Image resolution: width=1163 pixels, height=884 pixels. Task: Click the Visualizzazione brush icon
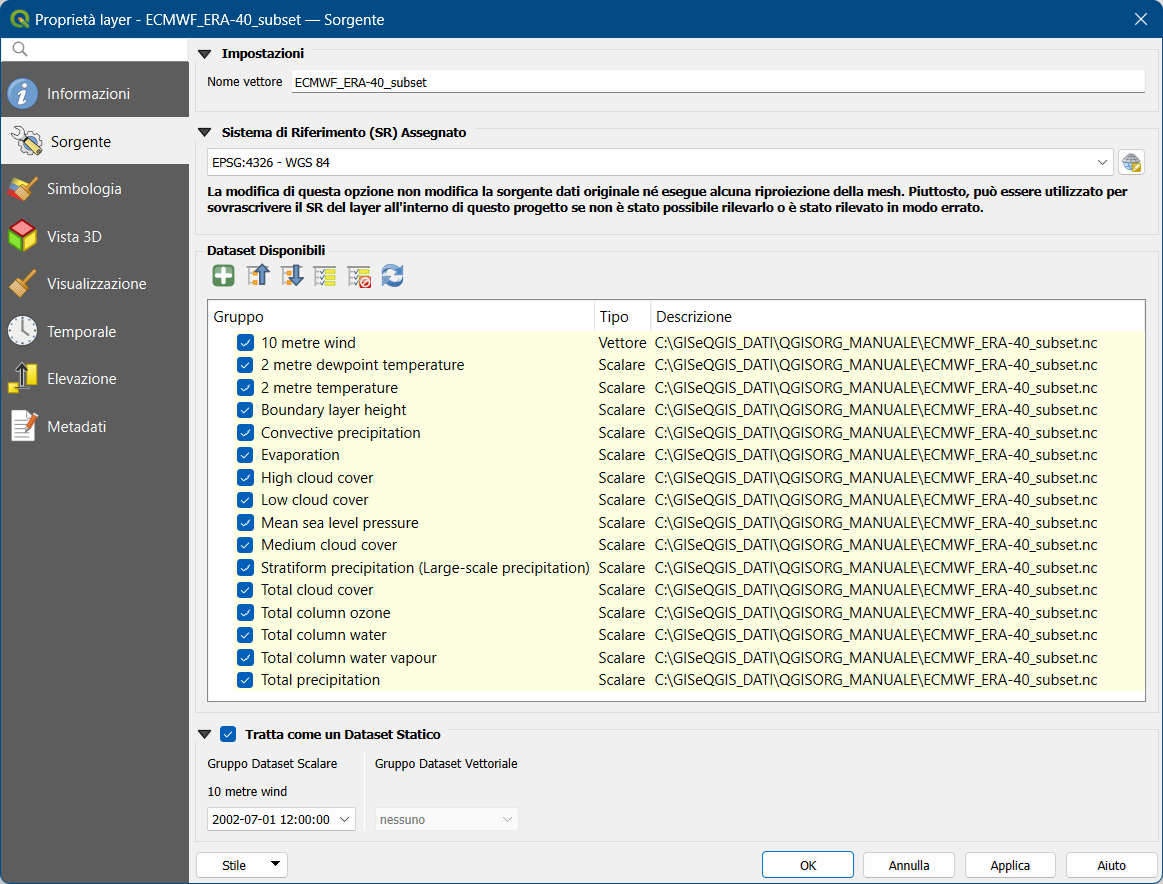click(22, 283)
